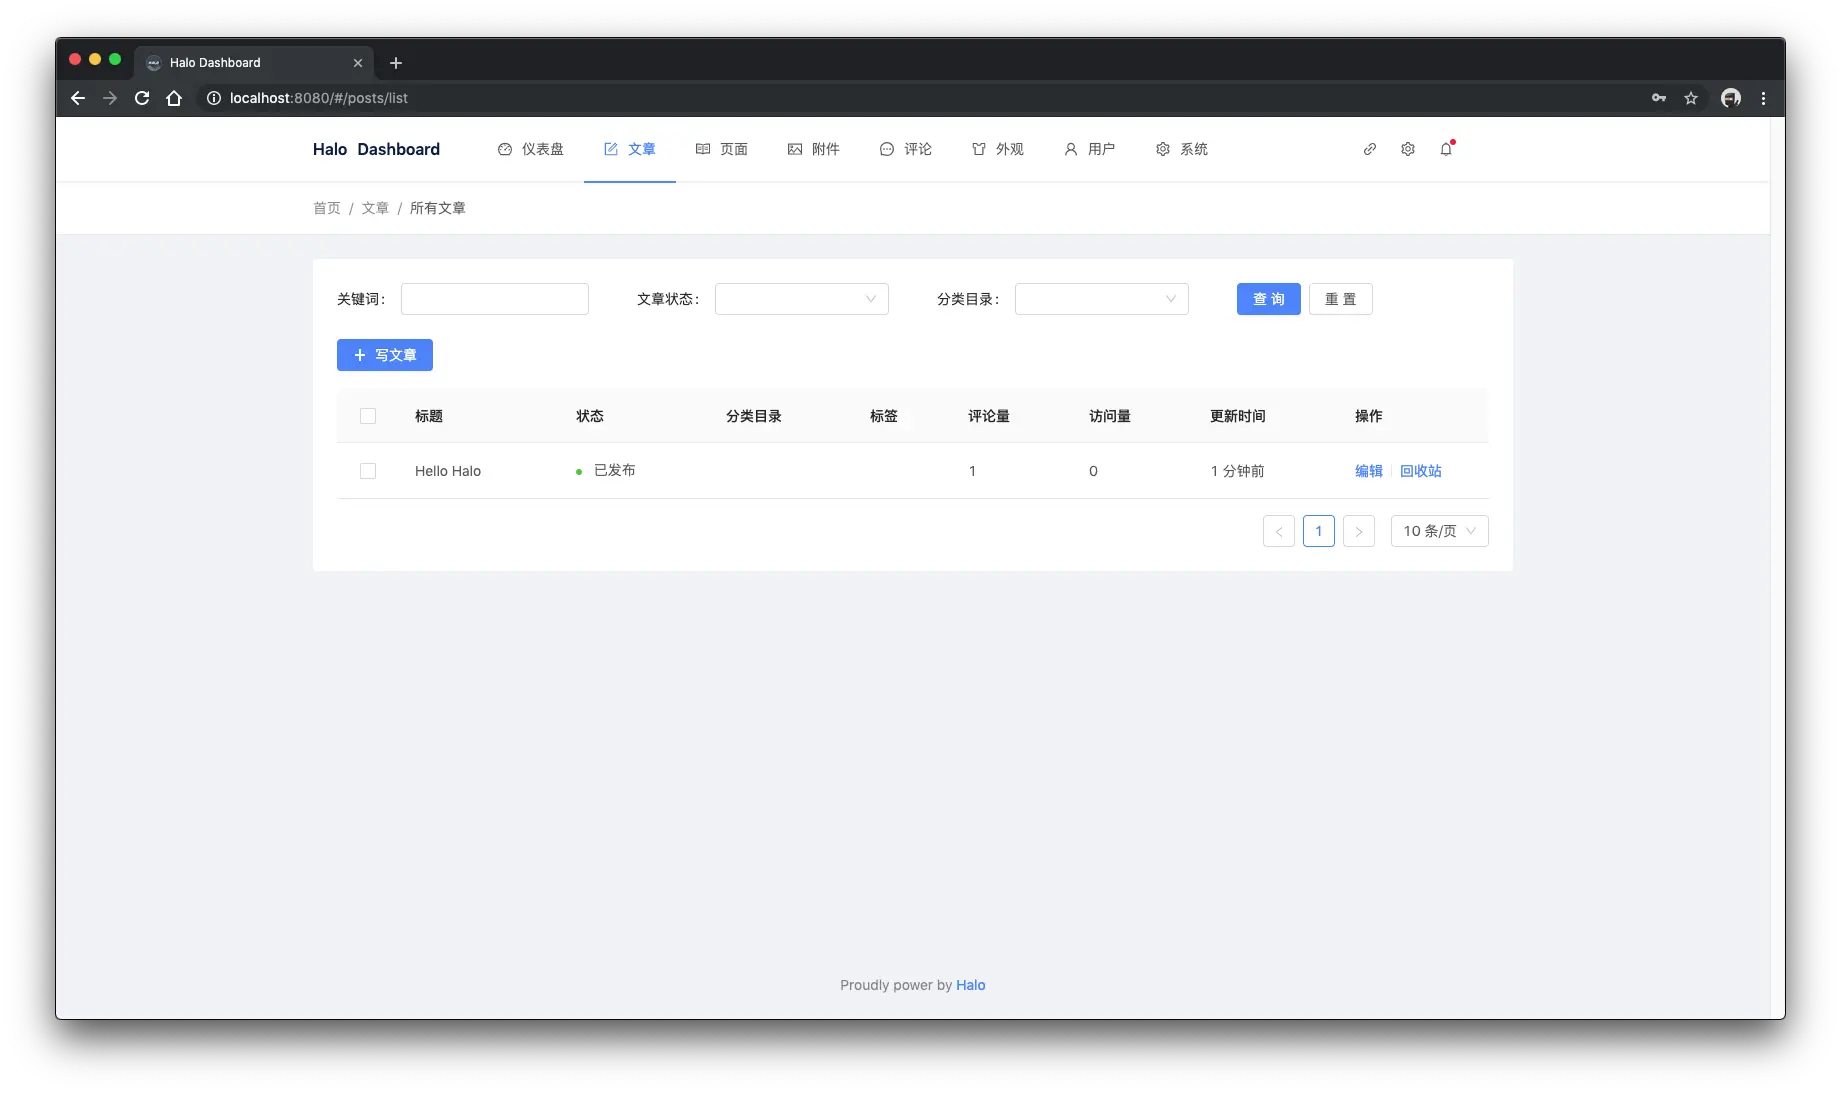1841x1093 pixels.
Task: Click 回收站 for Hello Halo post
Action: click(x=1421, y=471)
